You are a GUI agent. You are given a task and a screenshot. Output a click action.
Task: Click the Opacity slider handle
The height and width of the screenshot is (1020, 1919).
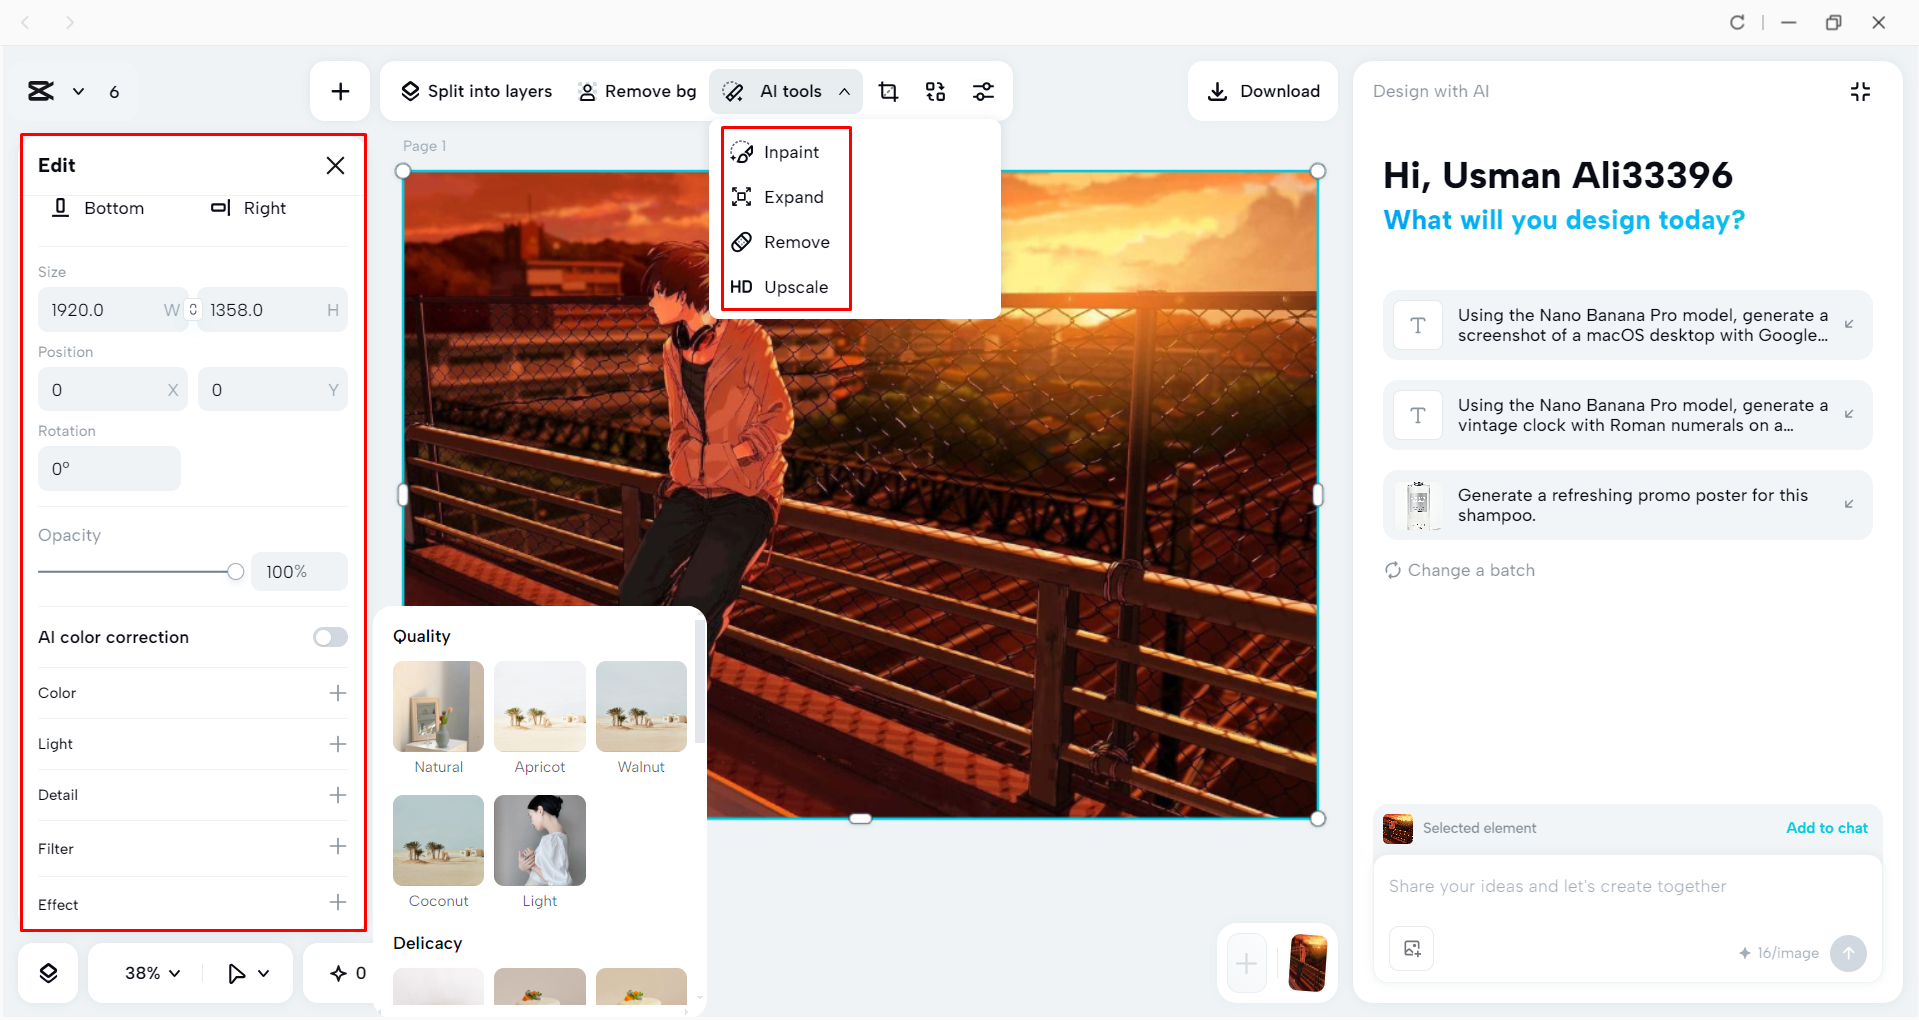(235, 572)
